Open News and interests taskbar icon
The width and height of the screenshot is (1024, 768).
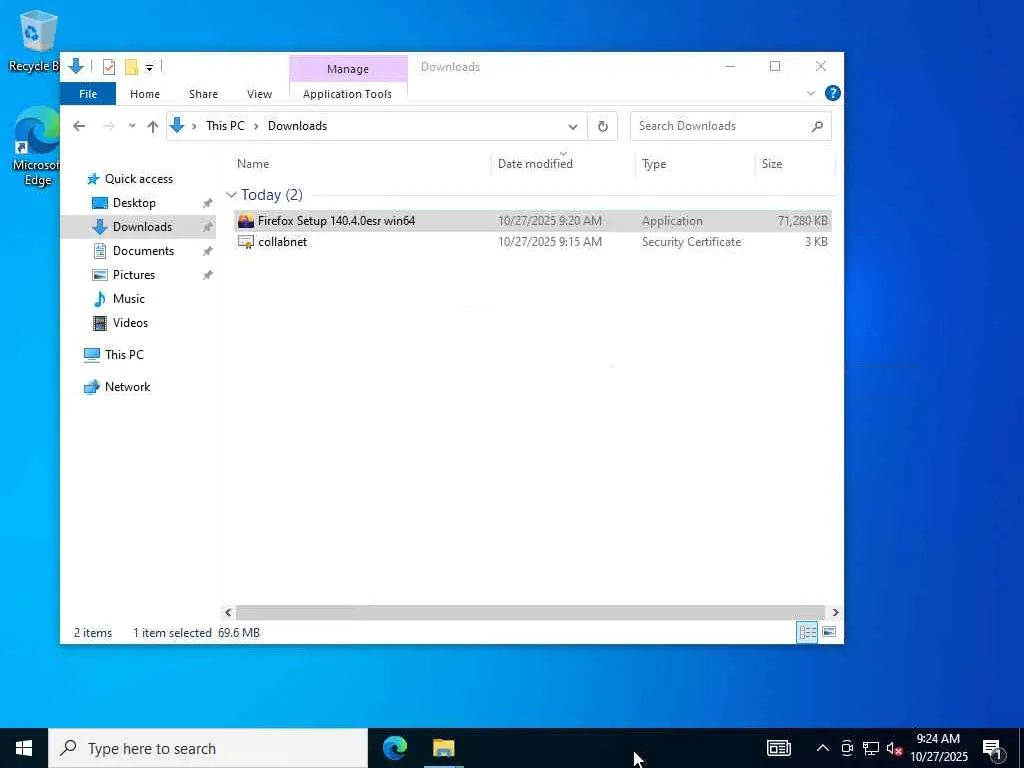(x=778, y=748)
